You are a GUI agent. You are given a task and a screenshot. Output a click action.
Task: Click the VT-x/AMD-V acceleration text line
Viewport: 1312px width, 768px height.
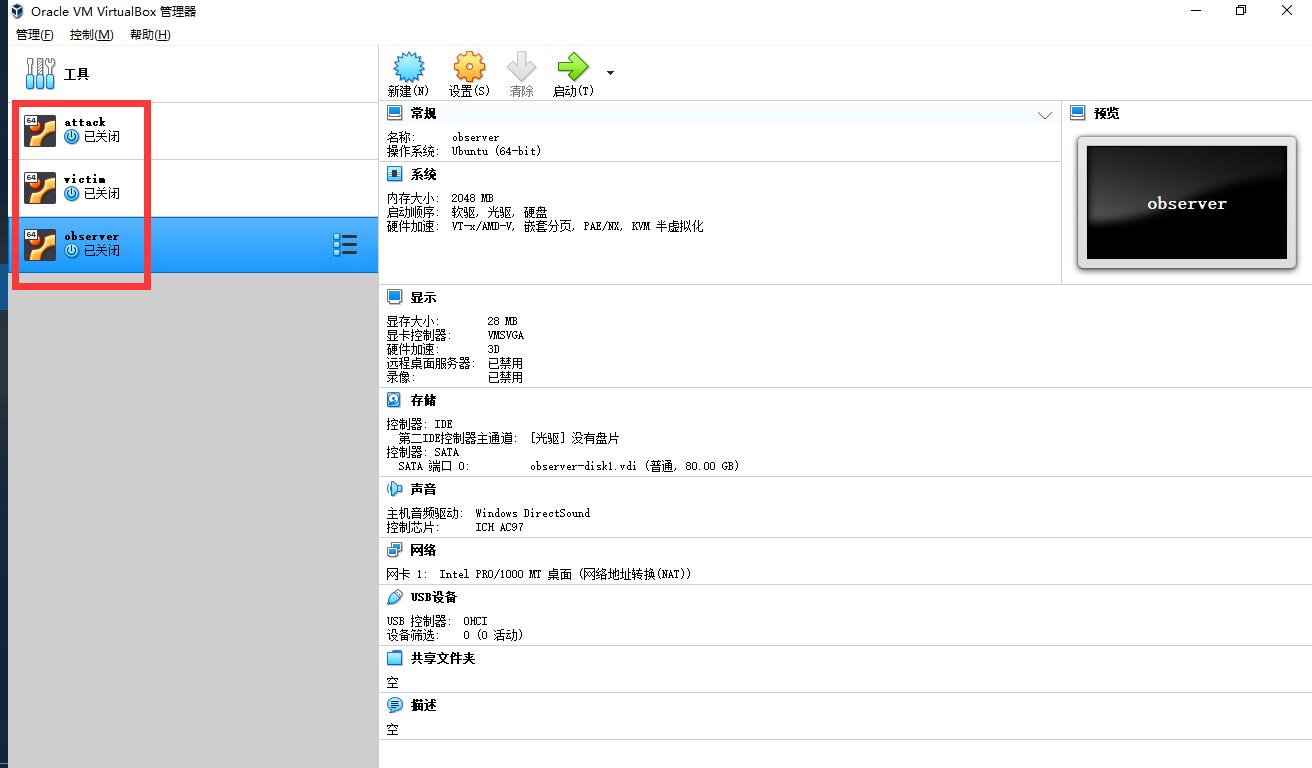click(577, 227)
